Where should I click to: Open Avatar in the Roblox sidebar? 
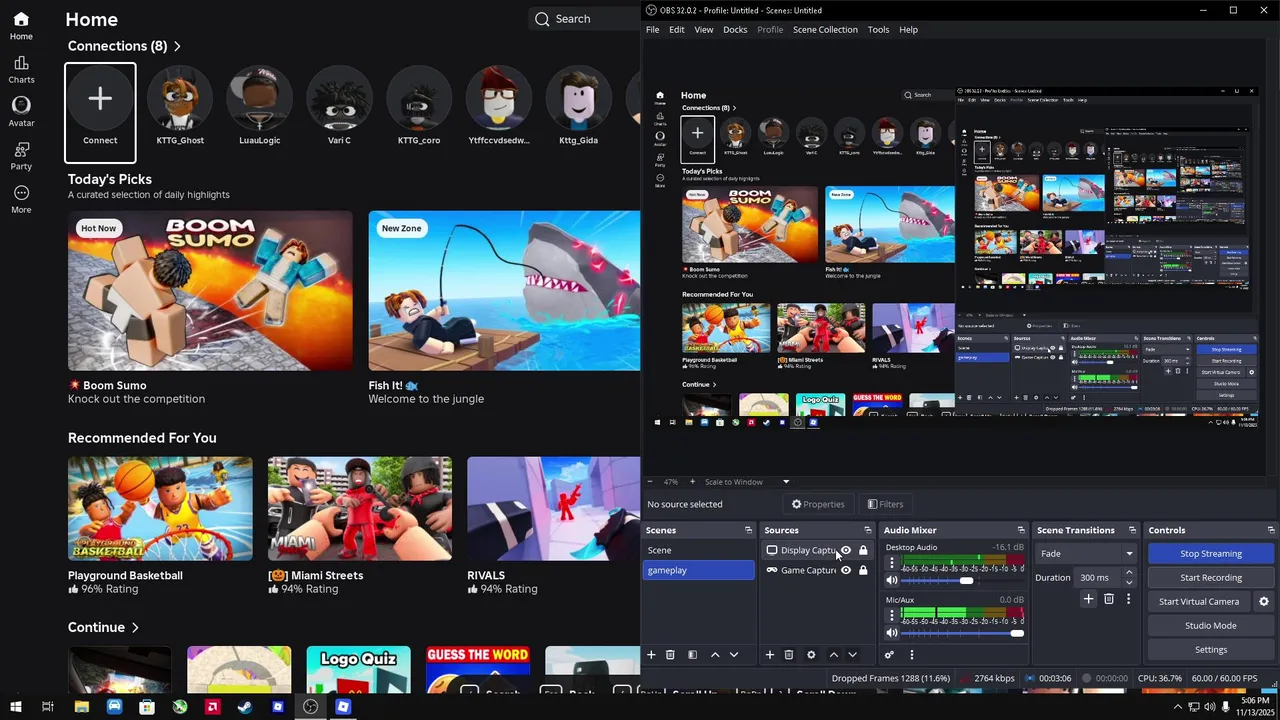click(x=21, y=111)
